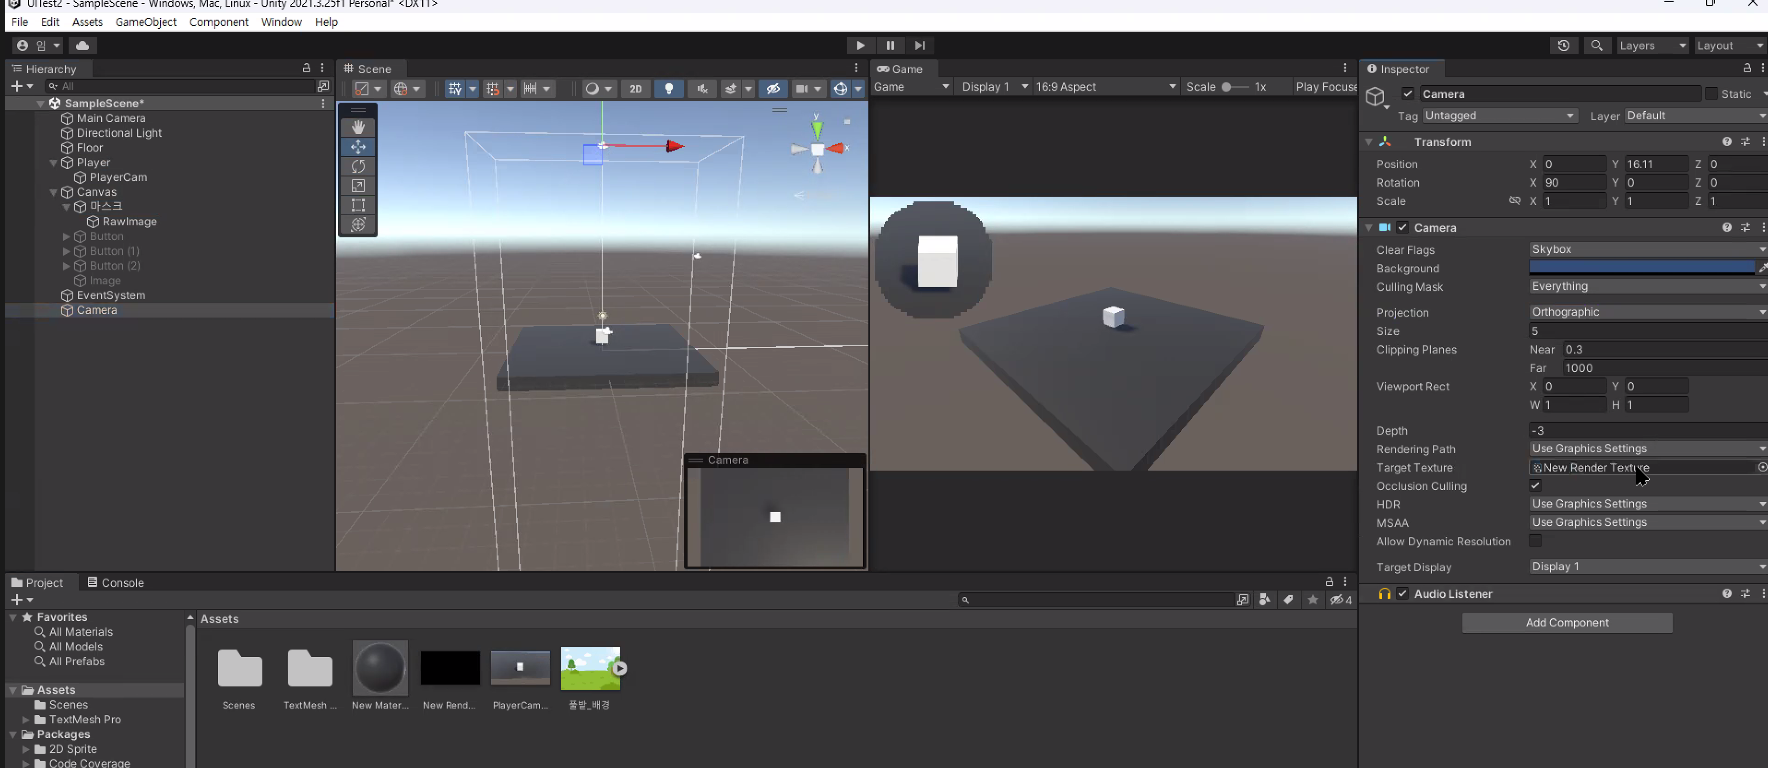1768x768 pixels.
Task: Select the Rect tool
Action: coord(358,205)
